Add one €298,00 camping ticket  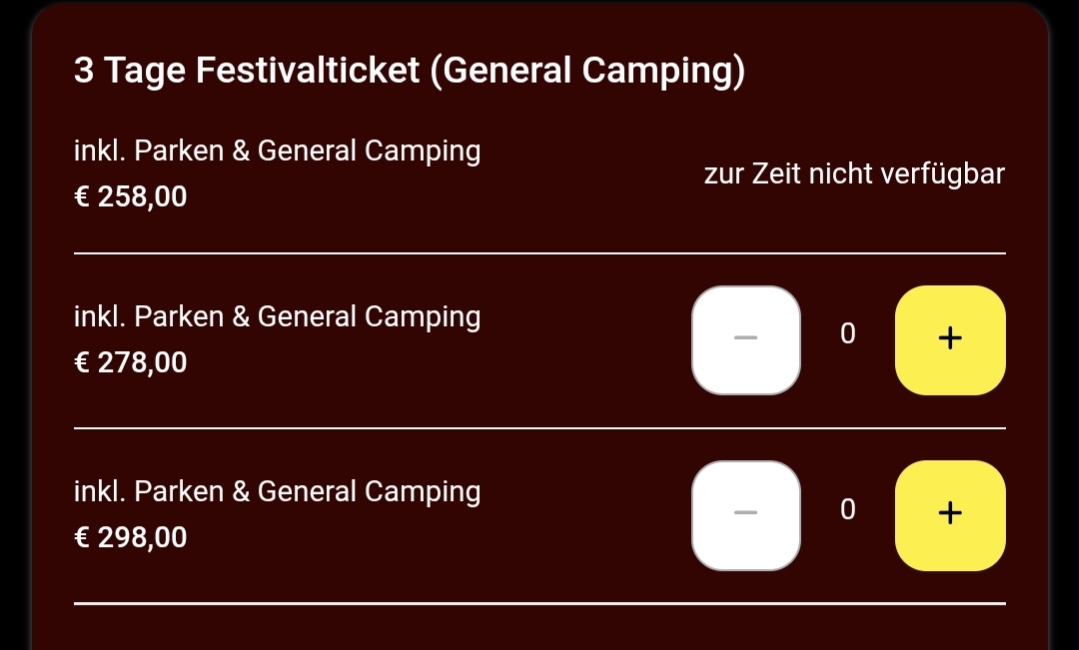950,515
